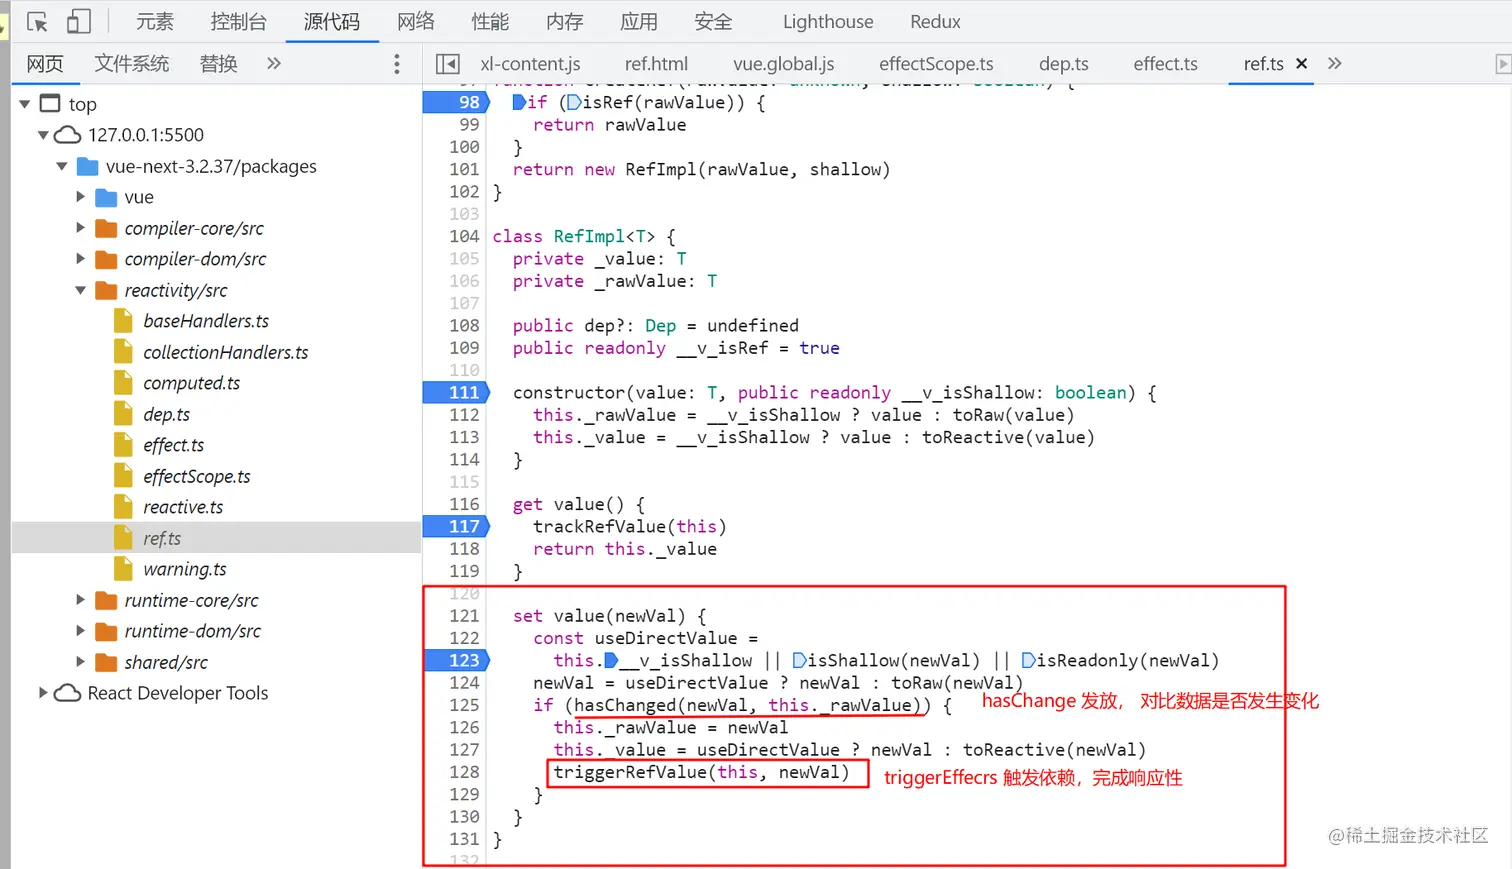1512x869 pixels.
Task: Switch to the 性能 panel tab
Action: (x=490, y=21)
